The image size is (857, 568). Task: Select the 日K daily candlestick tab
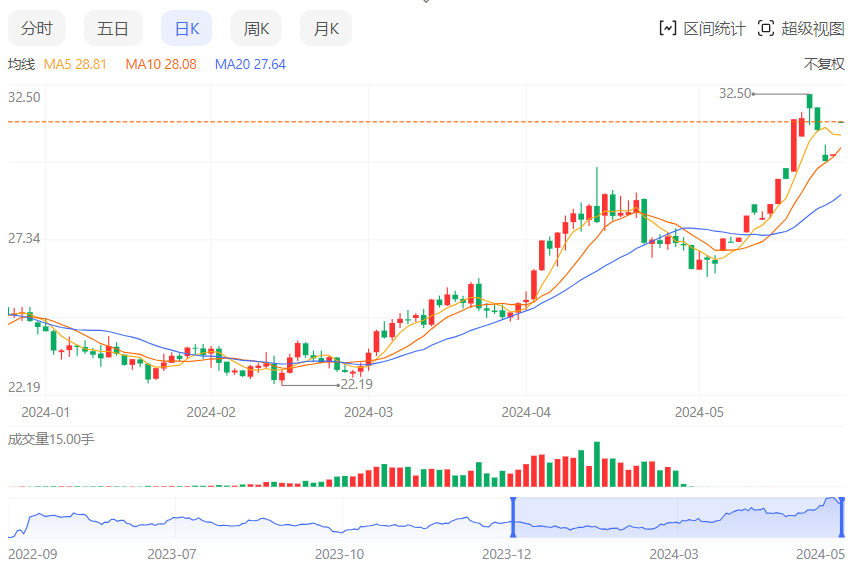point(187,29)
